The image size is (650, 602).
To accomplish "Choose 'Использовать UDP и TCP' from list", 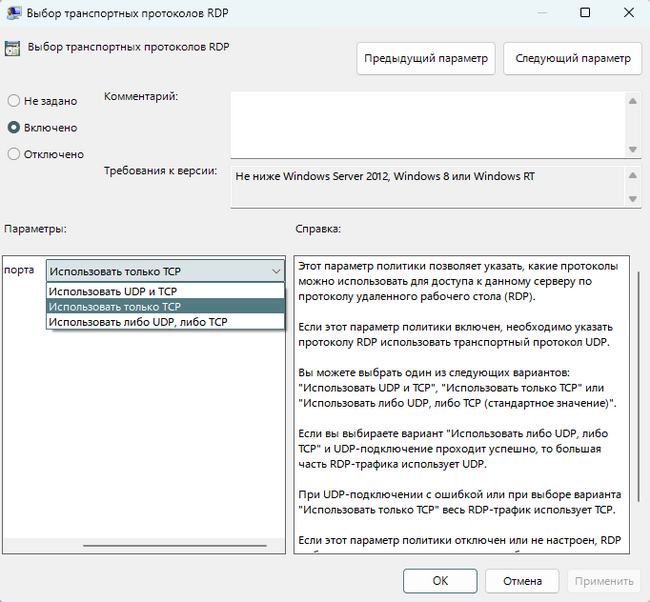I will pyautogui.click(x=165, y=291).
